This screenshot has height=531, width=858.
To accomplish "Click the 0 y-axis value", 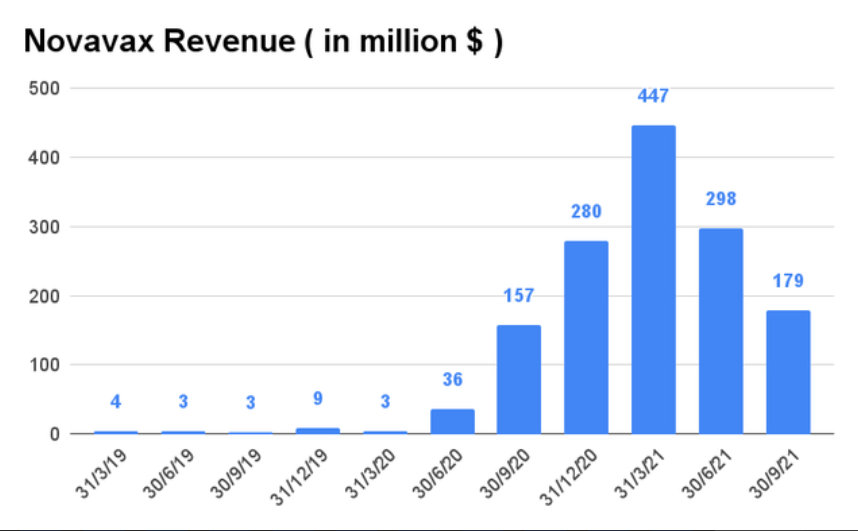I will [55, 434].
